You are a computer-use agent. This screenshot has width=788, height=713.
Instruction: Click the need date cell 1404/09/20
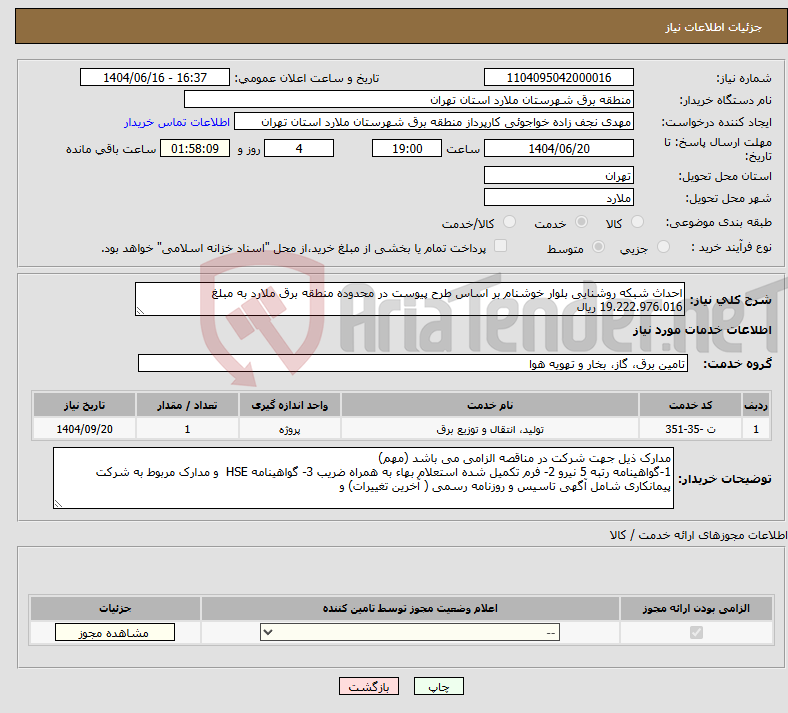pos(84,429)
